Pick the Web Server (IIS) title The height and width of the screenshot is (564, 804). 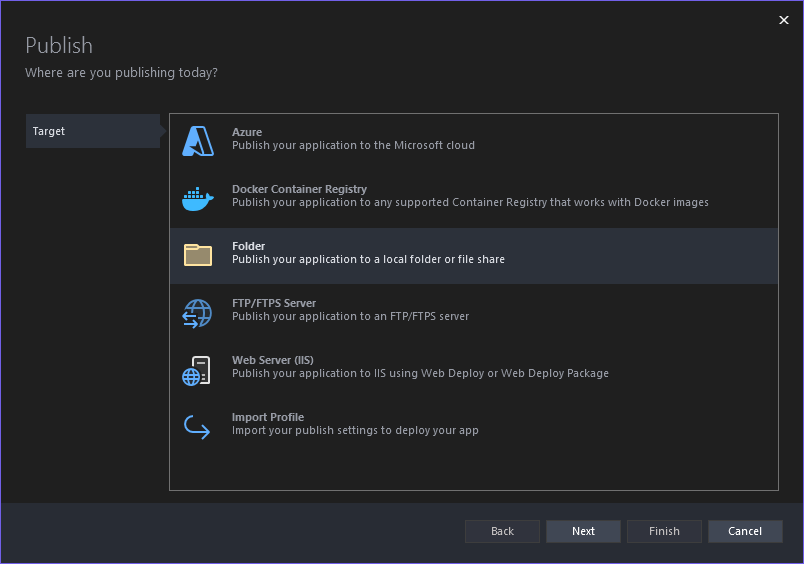tap(273, 360)
